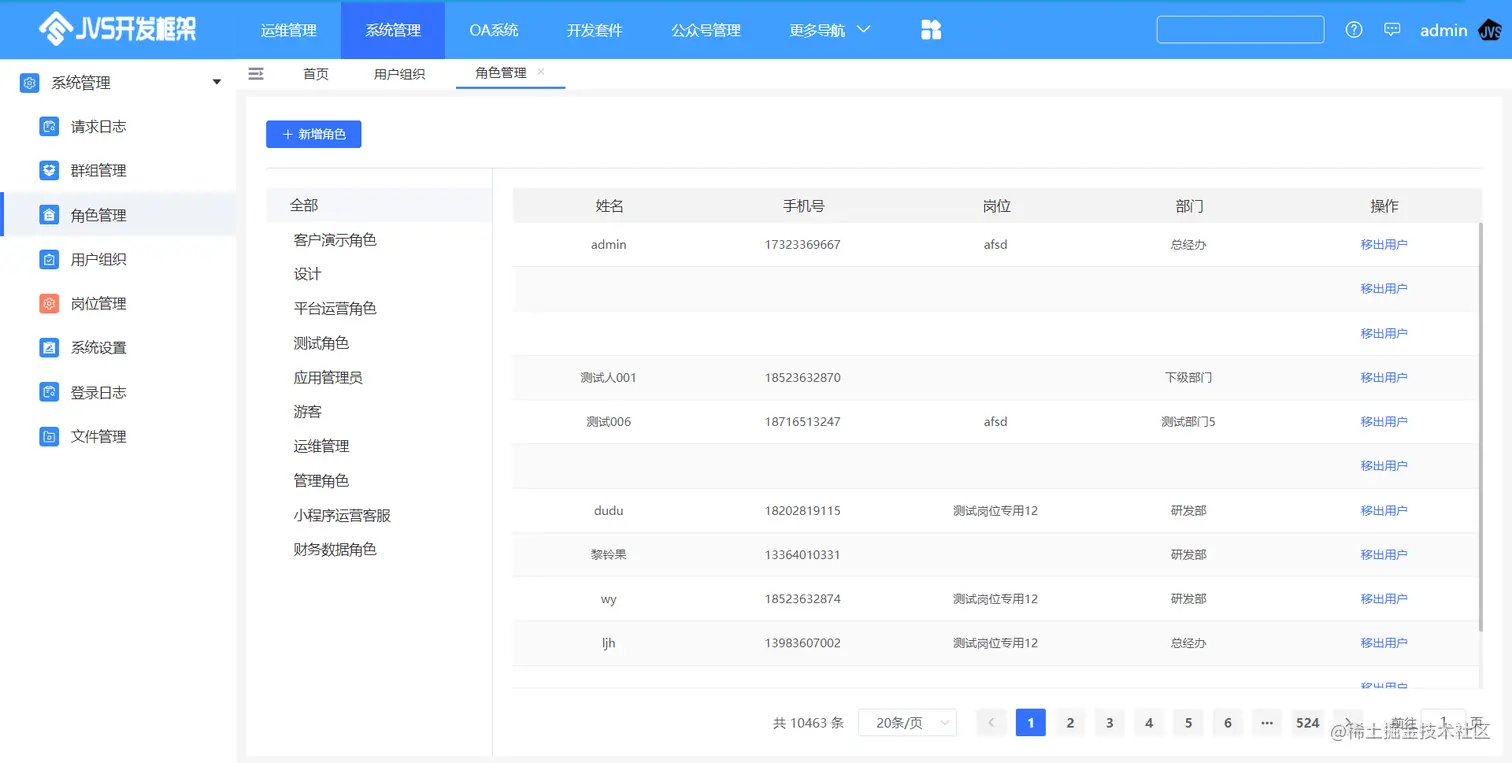This screenshot has height=763, width=1512.
Task: Open the messages chat icon
Action: (1392, 30)
